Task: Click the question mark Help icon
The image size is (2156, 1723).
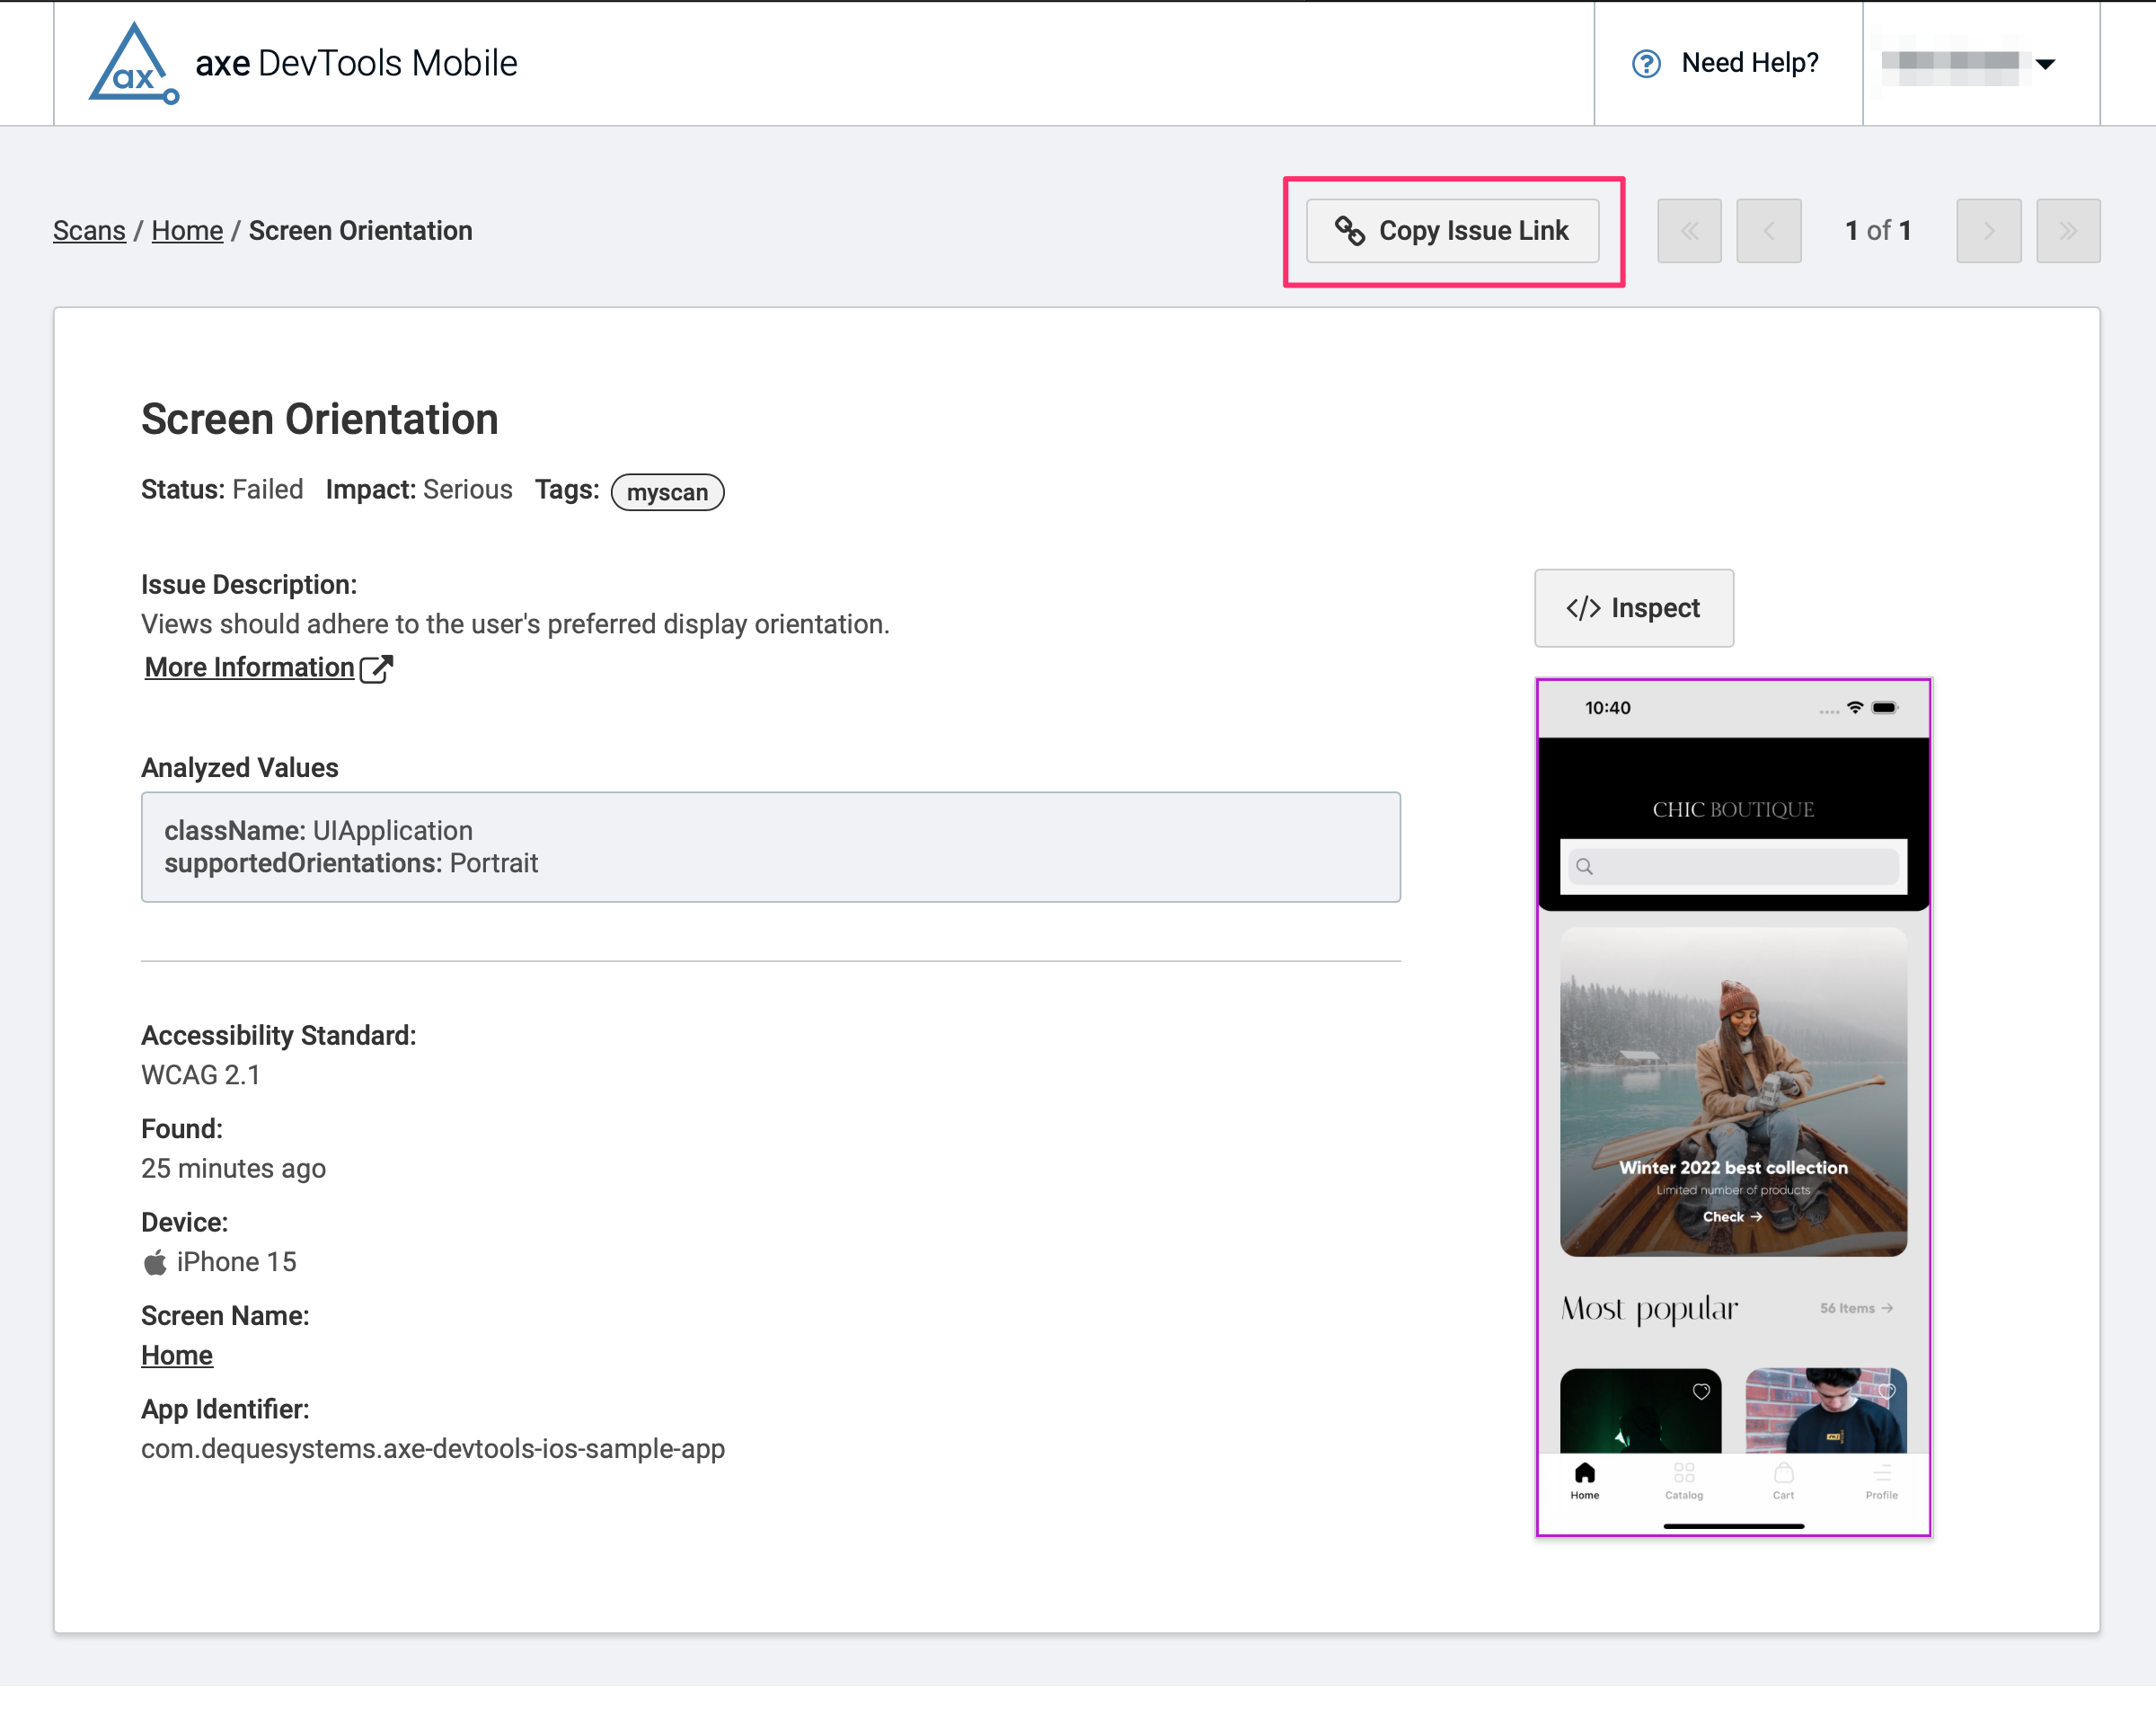Action: click(1644, 62)
